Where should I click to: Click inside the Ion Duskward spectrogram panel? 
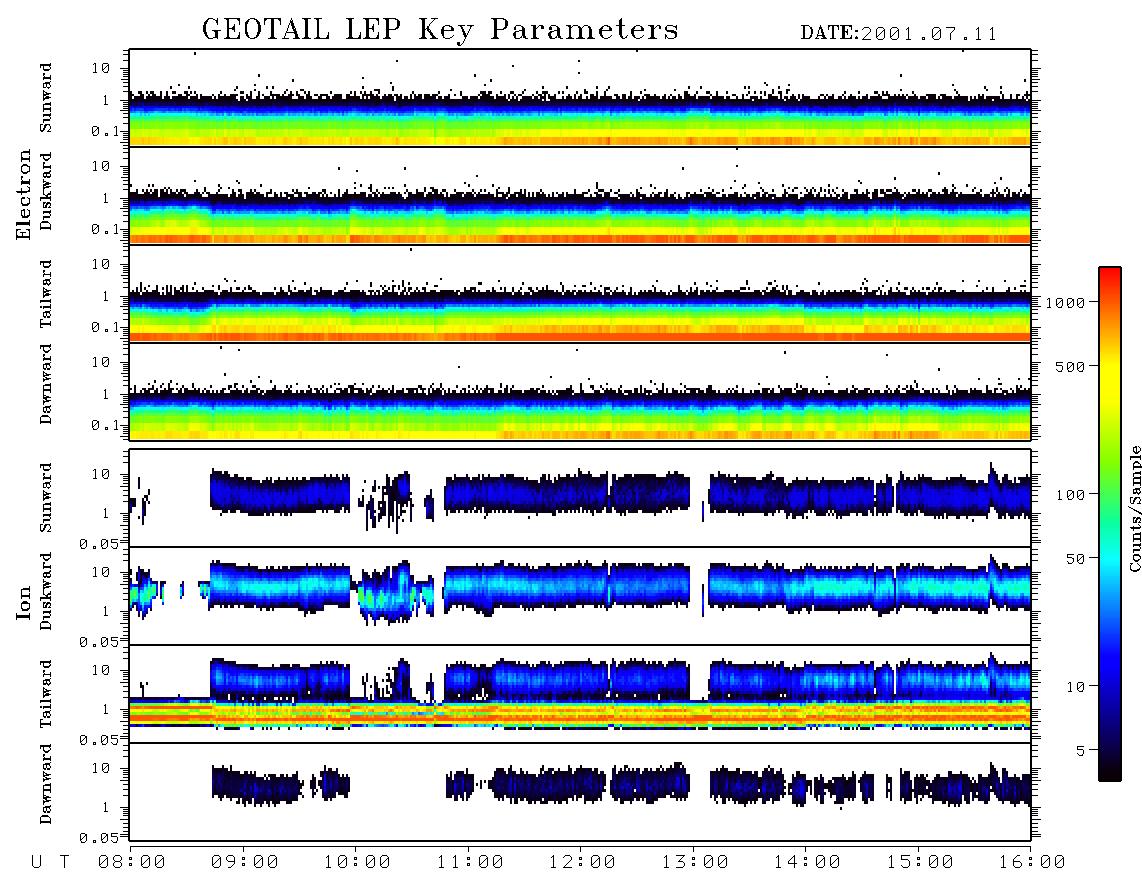click(580, 596)
